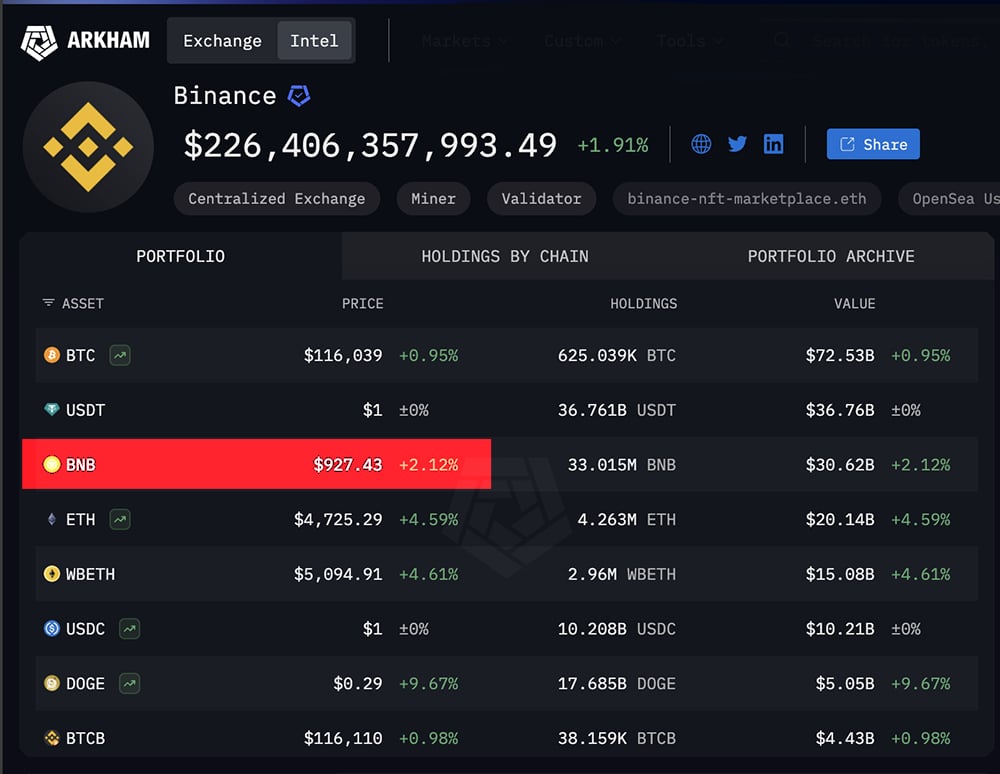Click the Share button
1000x774 pixels.
tap(873, 144)
